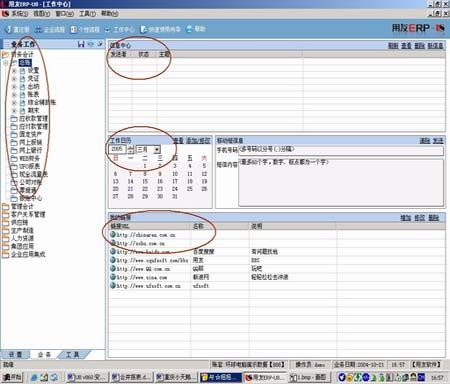Click the 重注册 toolbar icon
Image resolution: width=450 pixels, height=384 pixels.
click(8, 29)
